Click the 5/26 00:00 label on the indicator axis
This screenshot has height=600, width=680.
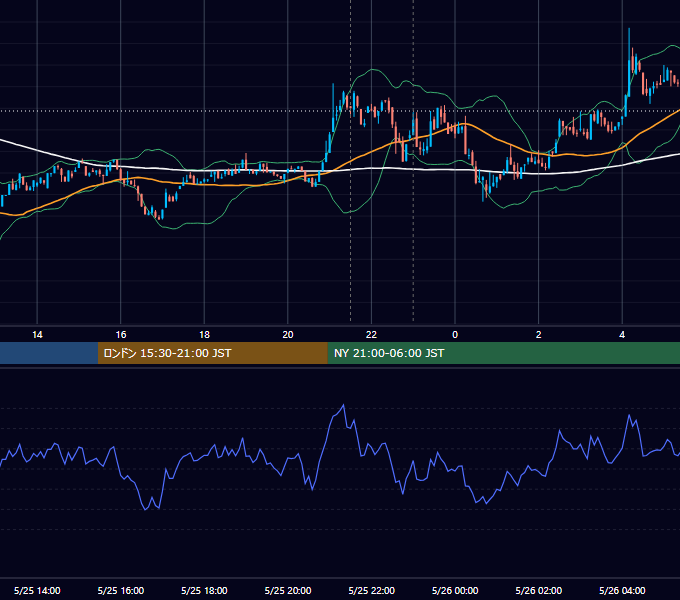(455, 590)
